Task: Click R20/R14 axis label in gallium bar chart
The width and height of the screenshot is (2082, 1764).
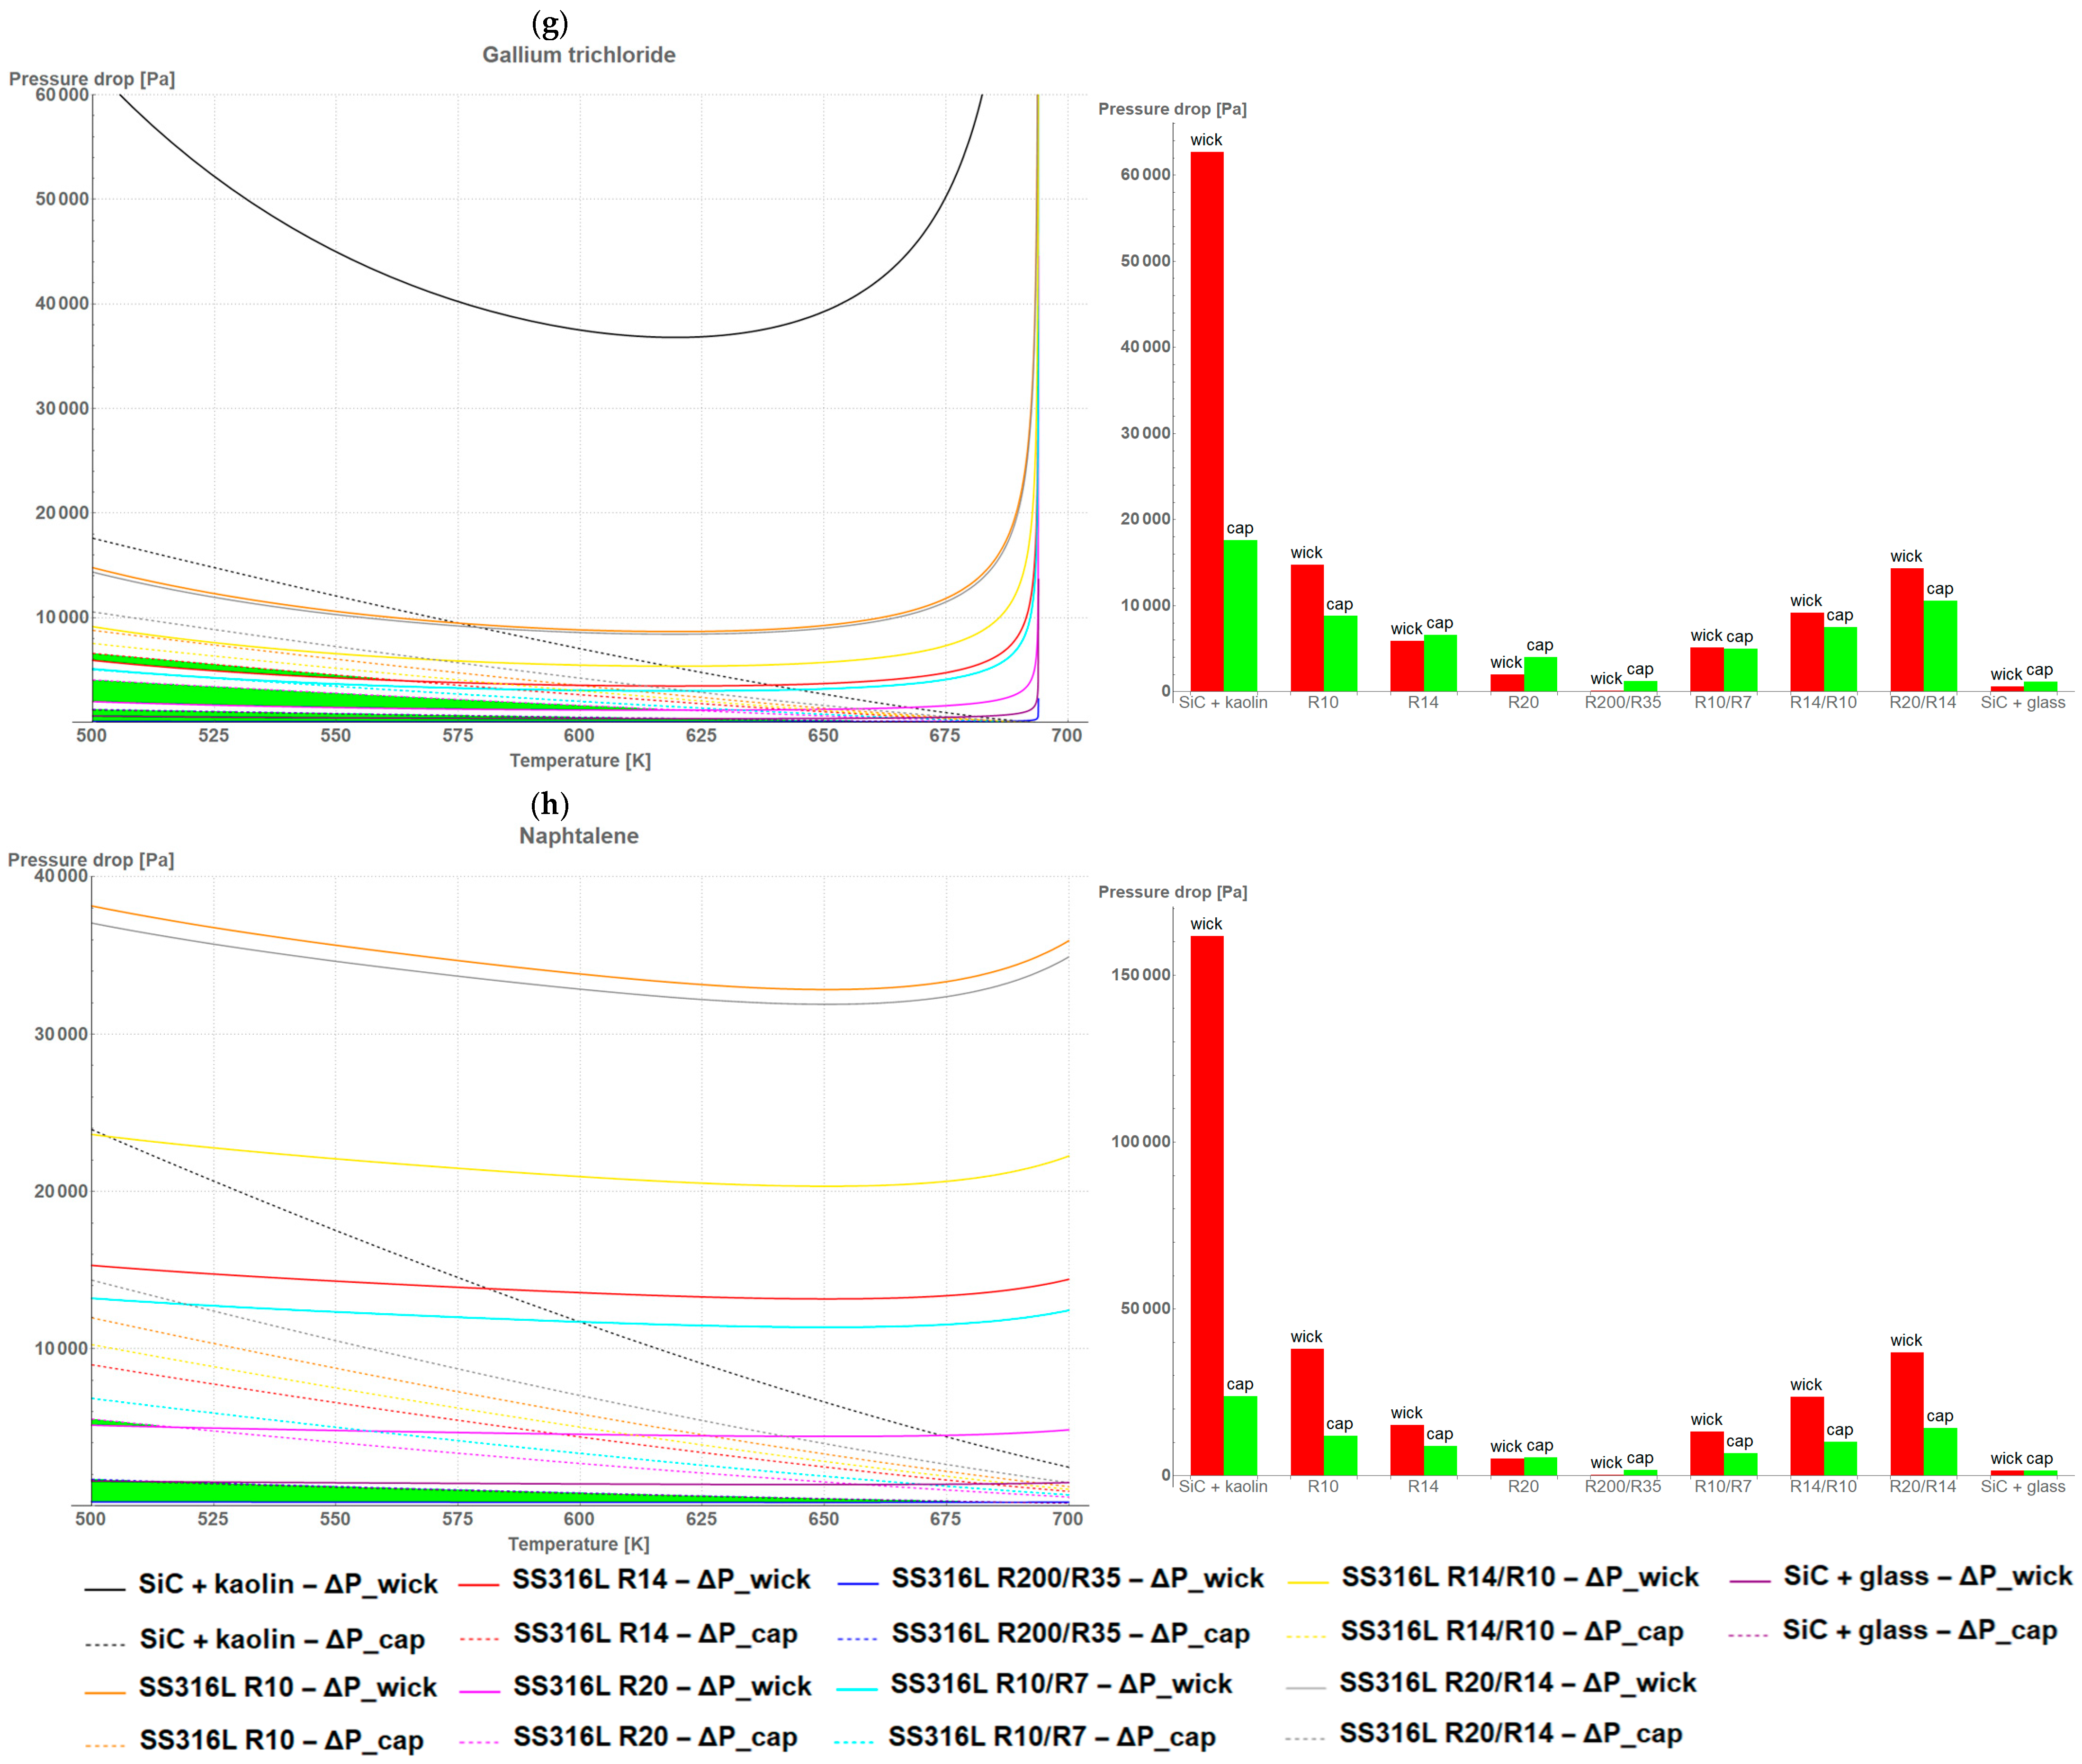Action: click(1922, 702)
